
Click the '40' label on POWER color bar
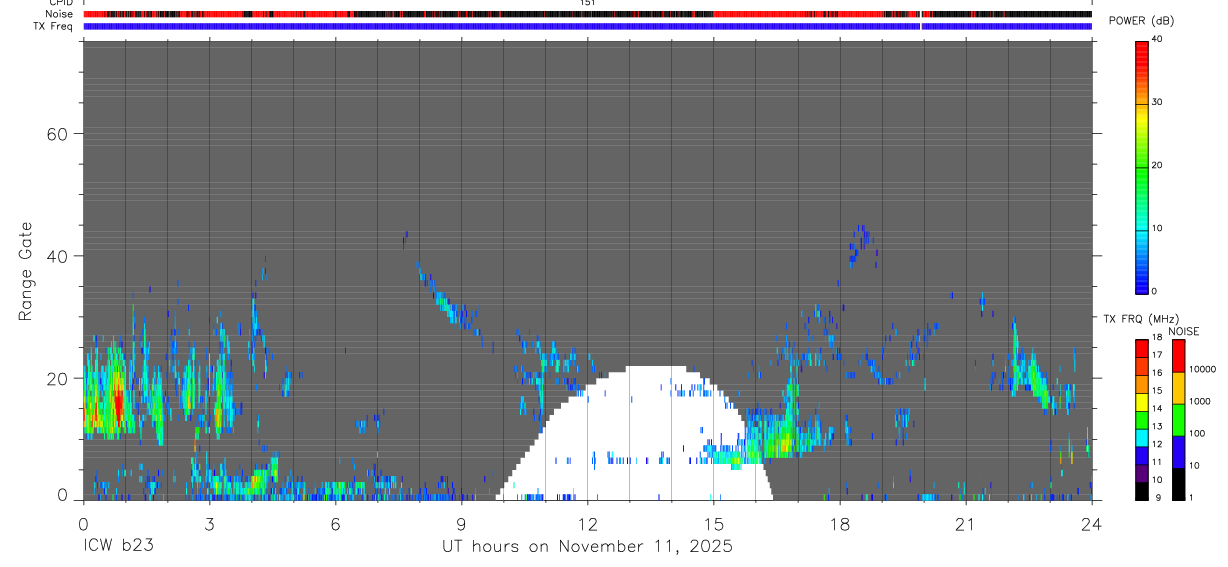click(1158, 40)
